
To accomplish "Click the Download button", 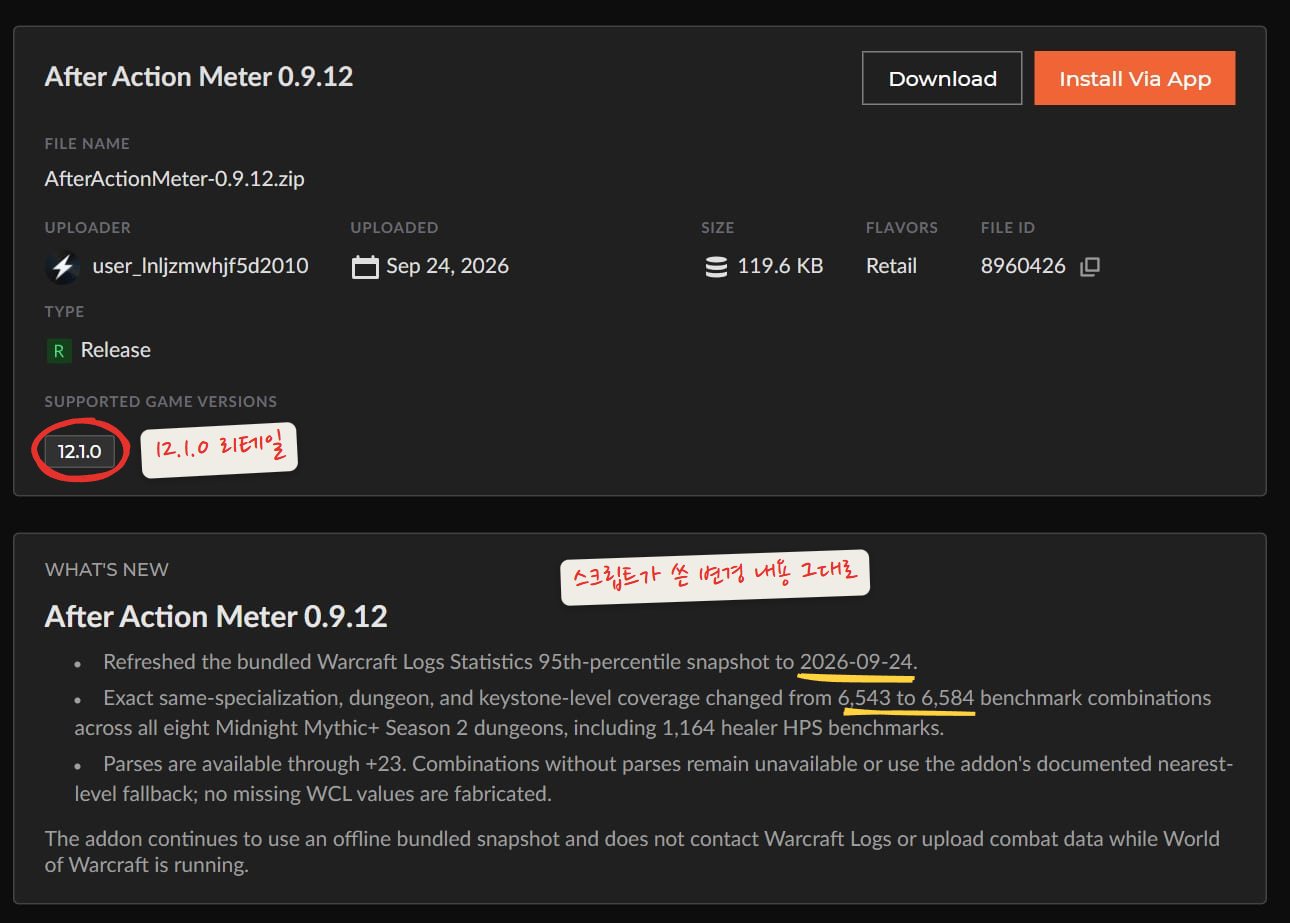I will tap(942, 78).
